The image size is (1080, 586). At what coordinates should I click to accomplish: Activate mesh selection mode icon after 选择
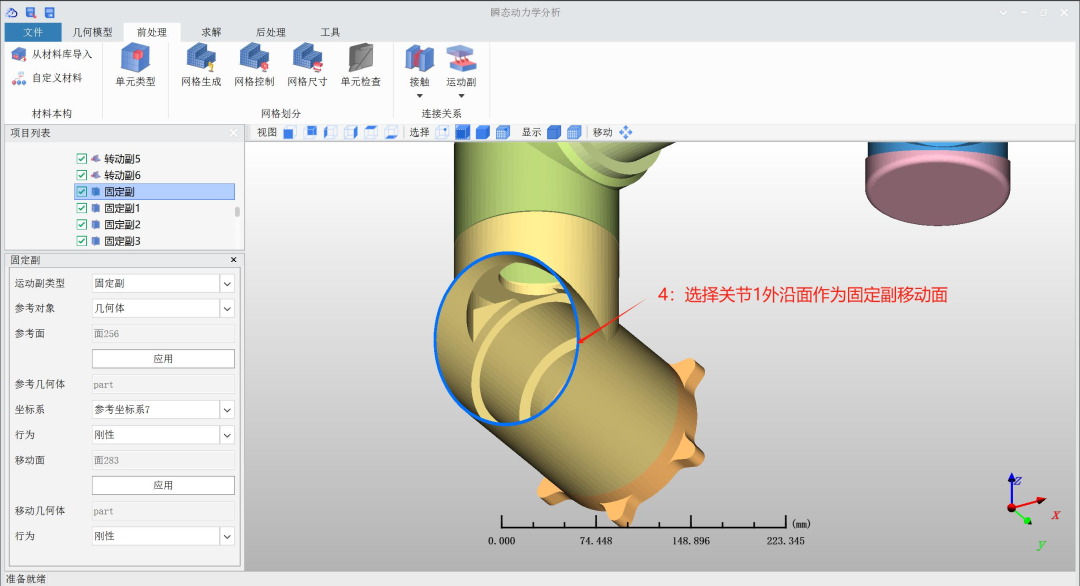[503, 132]
